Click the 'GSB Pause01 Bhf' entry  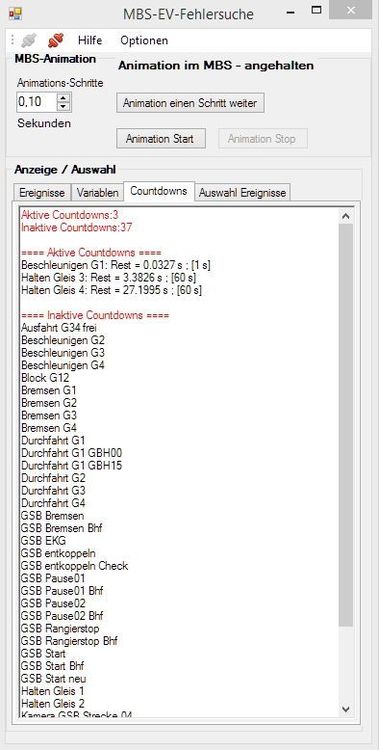pyautogui.click(x=62, y=591)
